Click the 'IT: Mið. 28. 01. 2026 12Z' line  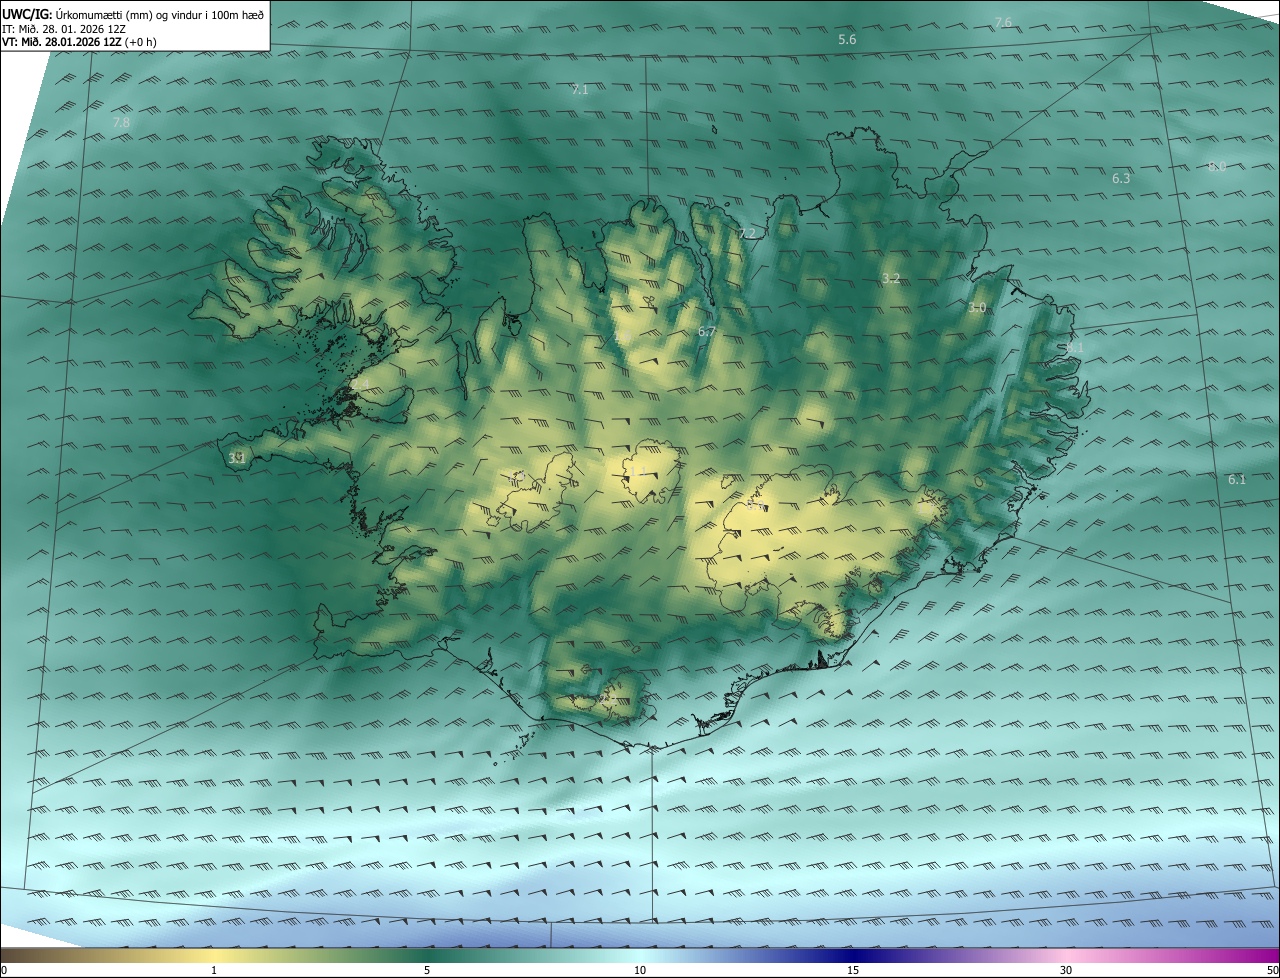[64, 28]
